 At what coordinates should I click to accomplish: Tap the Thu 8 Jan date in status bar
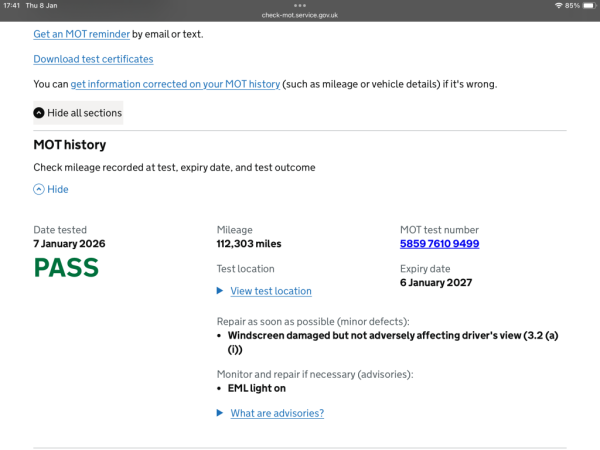coord(41,6)
